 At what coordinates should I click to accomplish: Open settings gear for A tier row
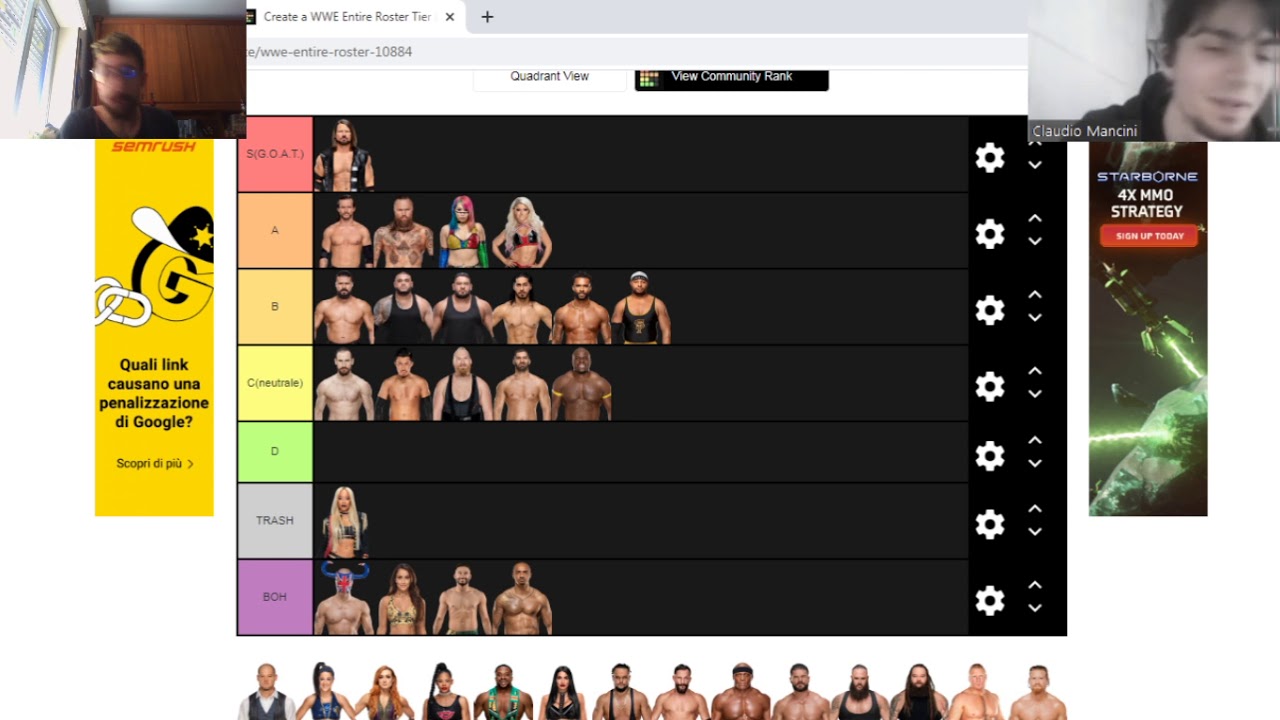[x=989, y=234]
